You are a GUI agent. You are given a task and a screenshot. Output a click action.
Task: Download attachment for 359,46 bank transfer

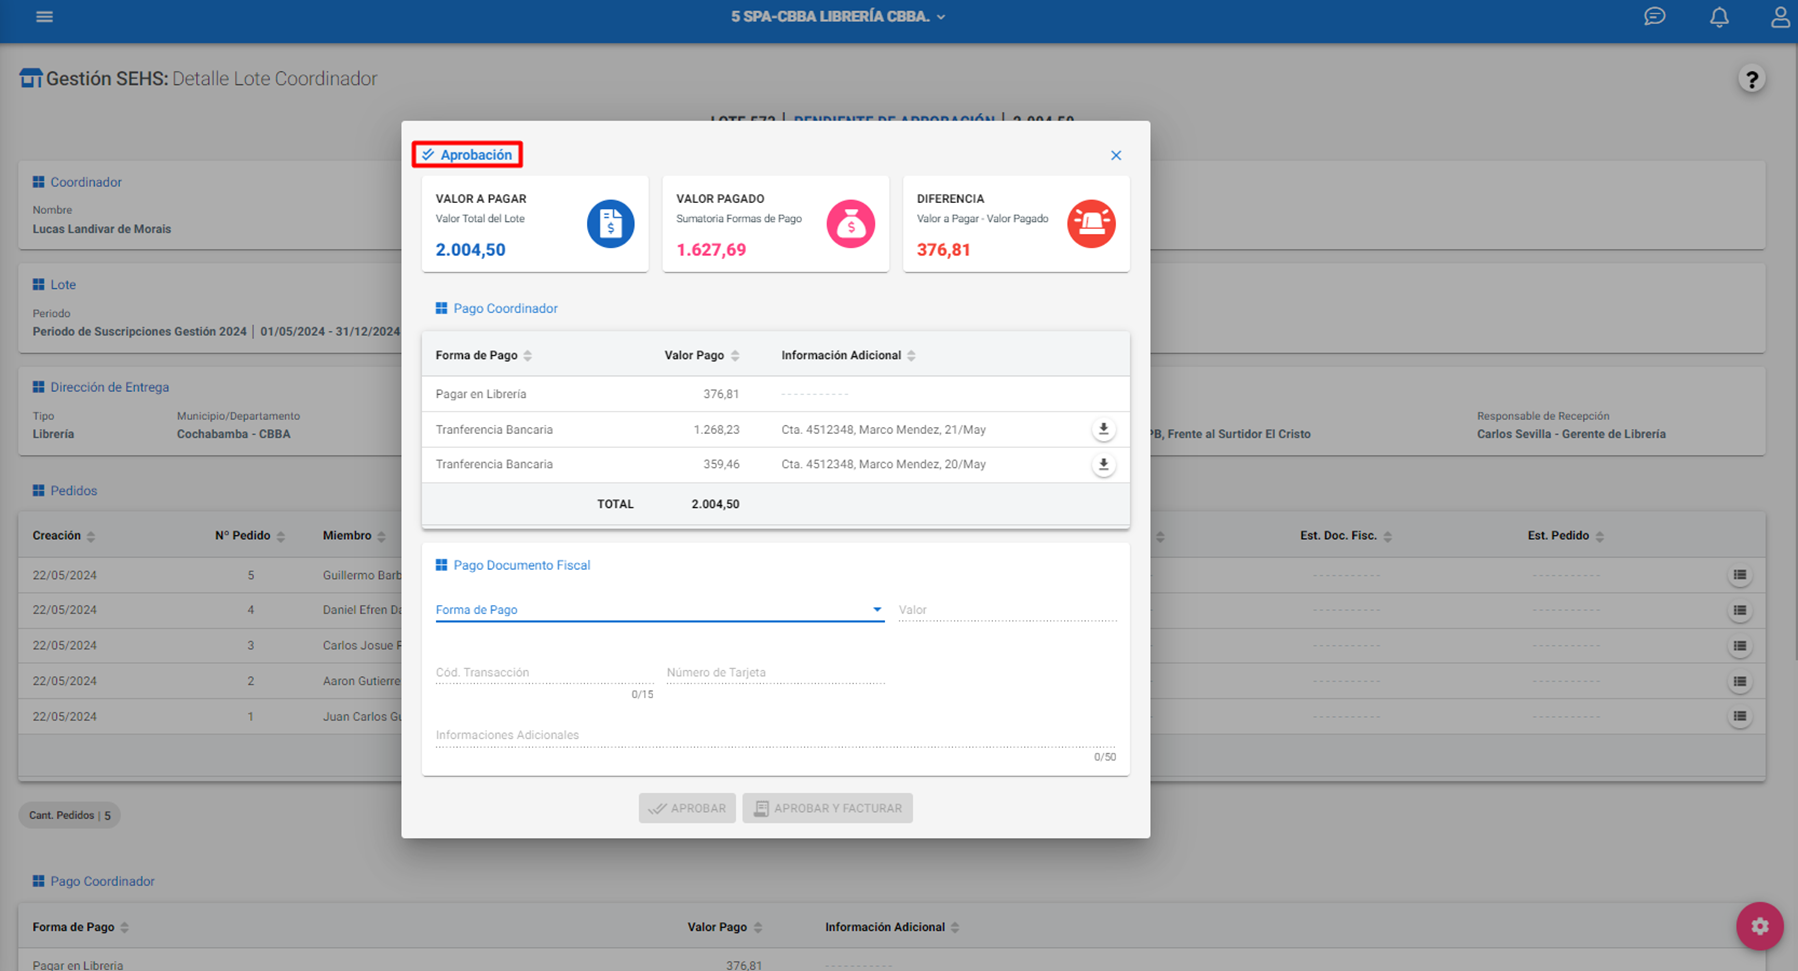[1103, 464]
